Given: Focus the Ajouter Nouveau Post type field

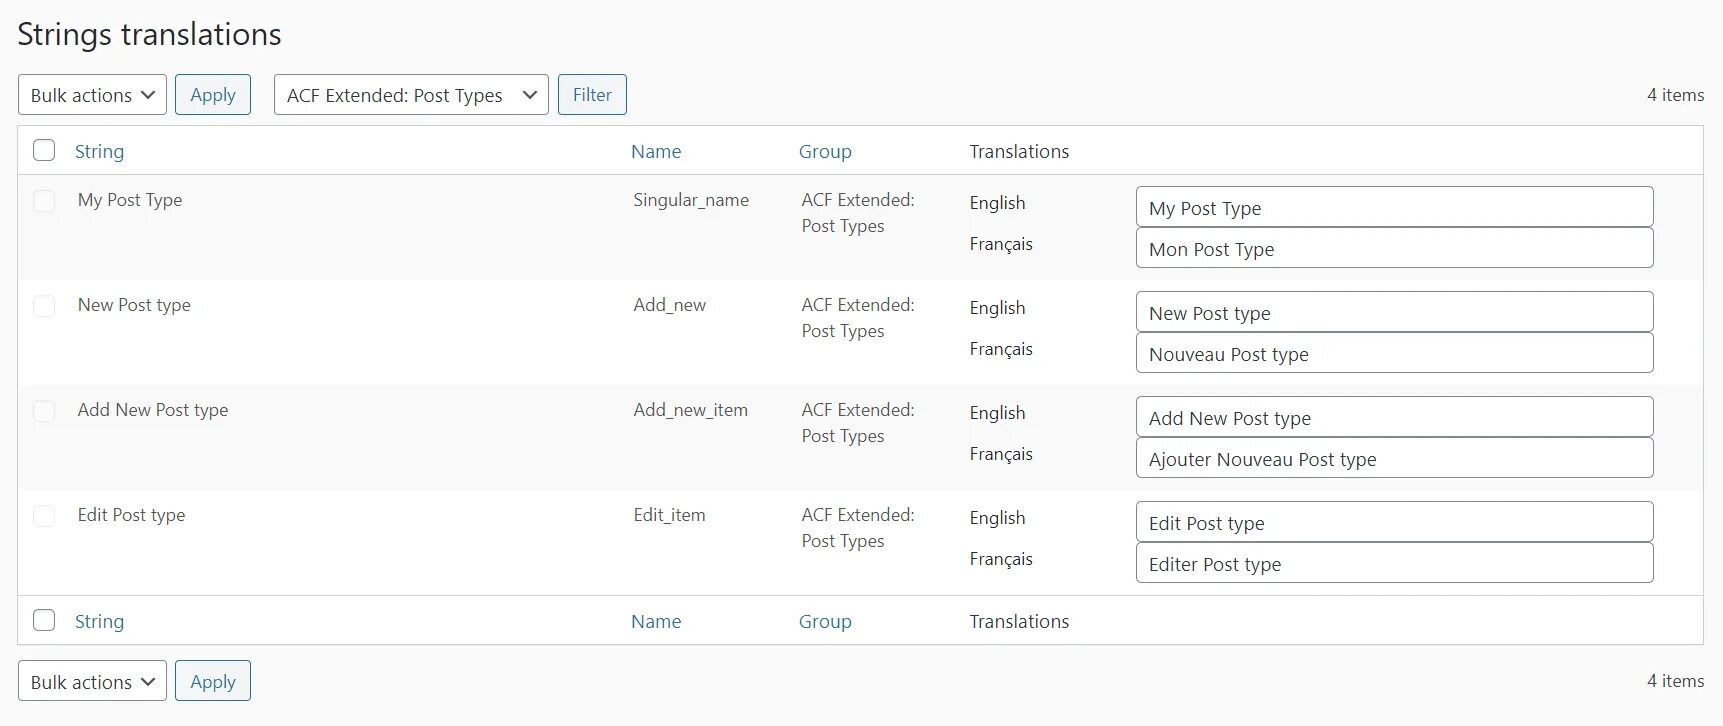Looking at the screenshot, I should (x=1394, y=458).
